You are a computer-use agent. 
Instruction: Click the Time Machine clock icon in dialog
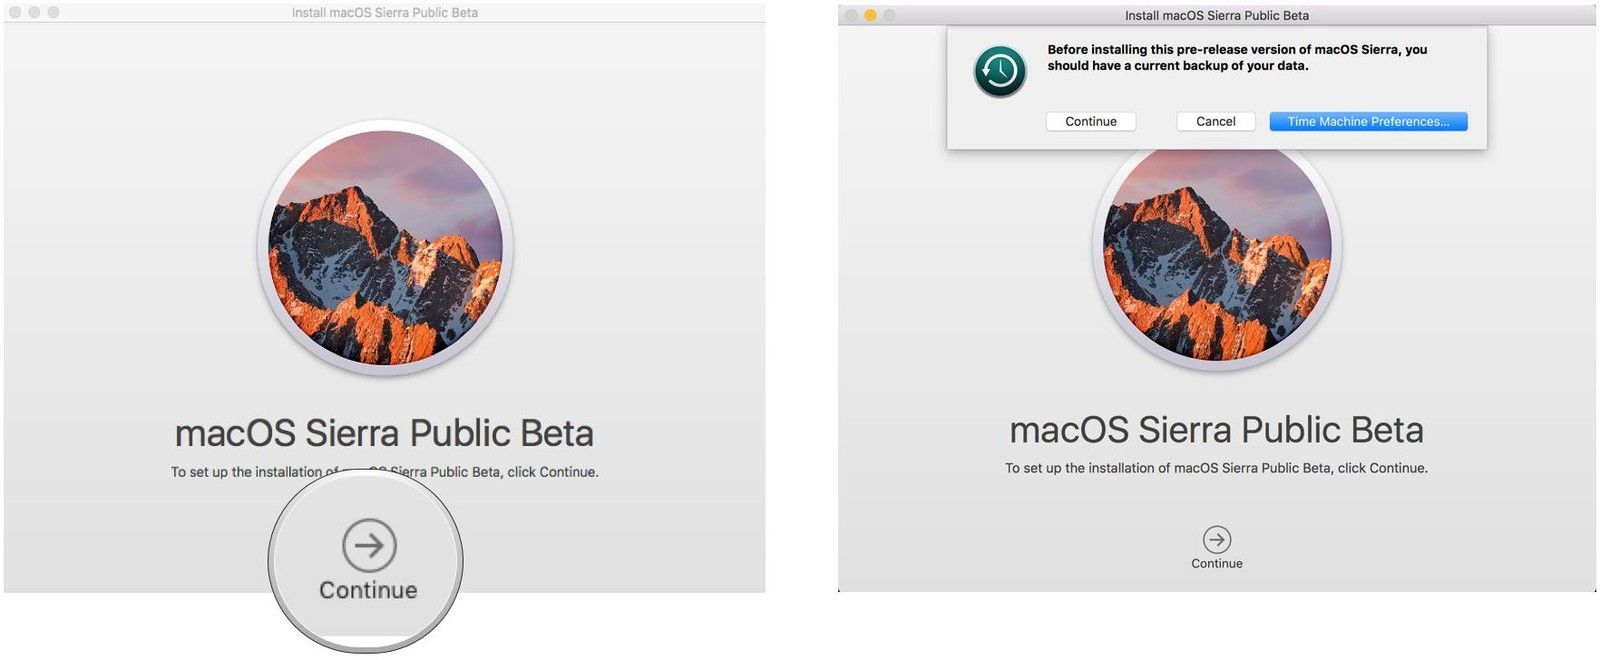[x=1000, y=71]
